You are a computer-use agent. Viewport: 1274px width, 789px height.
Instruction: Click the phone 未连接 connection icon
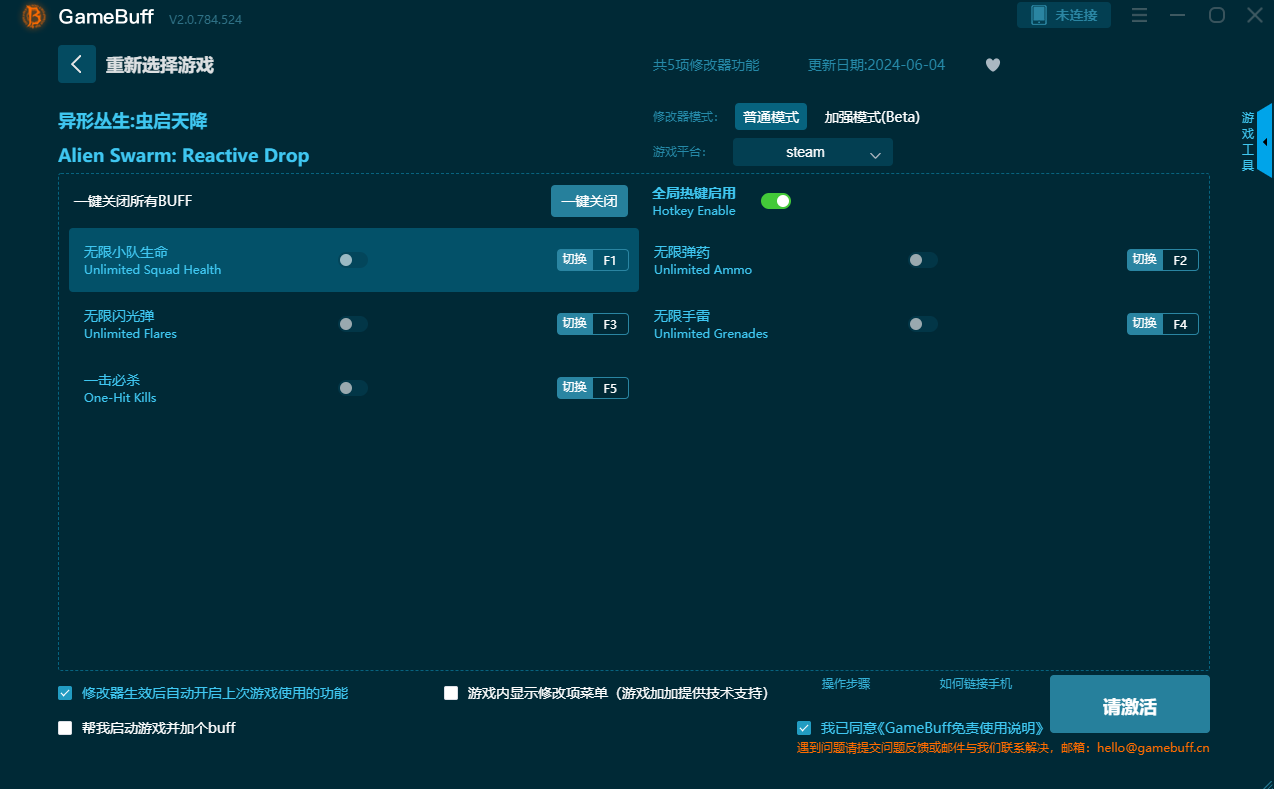coord(1064,15)
